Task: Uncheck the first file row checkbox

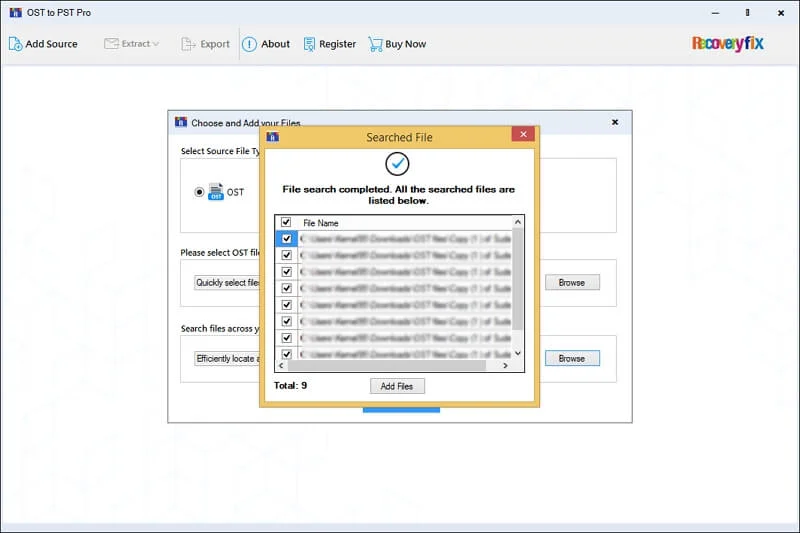Action: [x=287, y=239]
